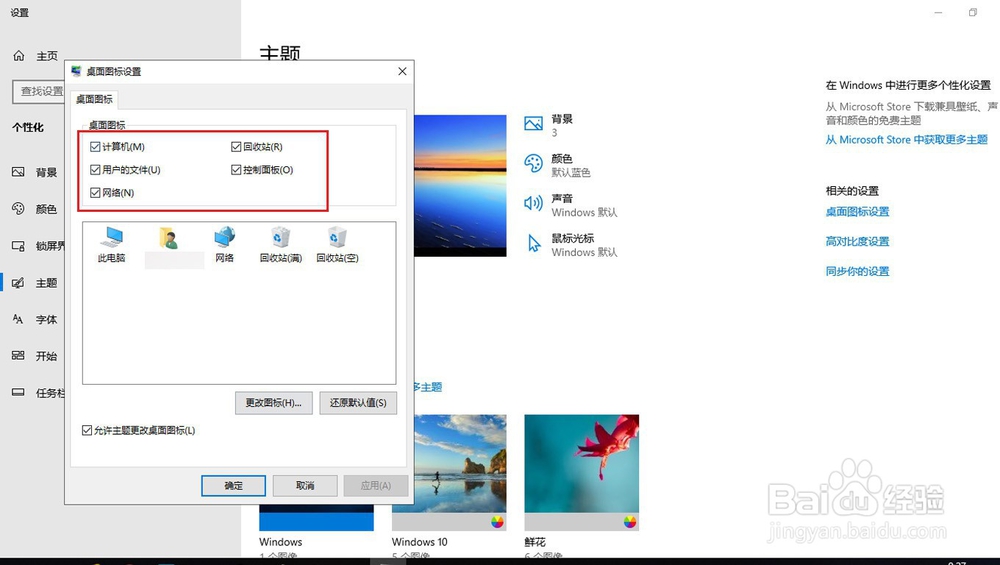Open 主题 themes in Settings sidebar
The image size is (1000, 565).
tap(35, 282)
